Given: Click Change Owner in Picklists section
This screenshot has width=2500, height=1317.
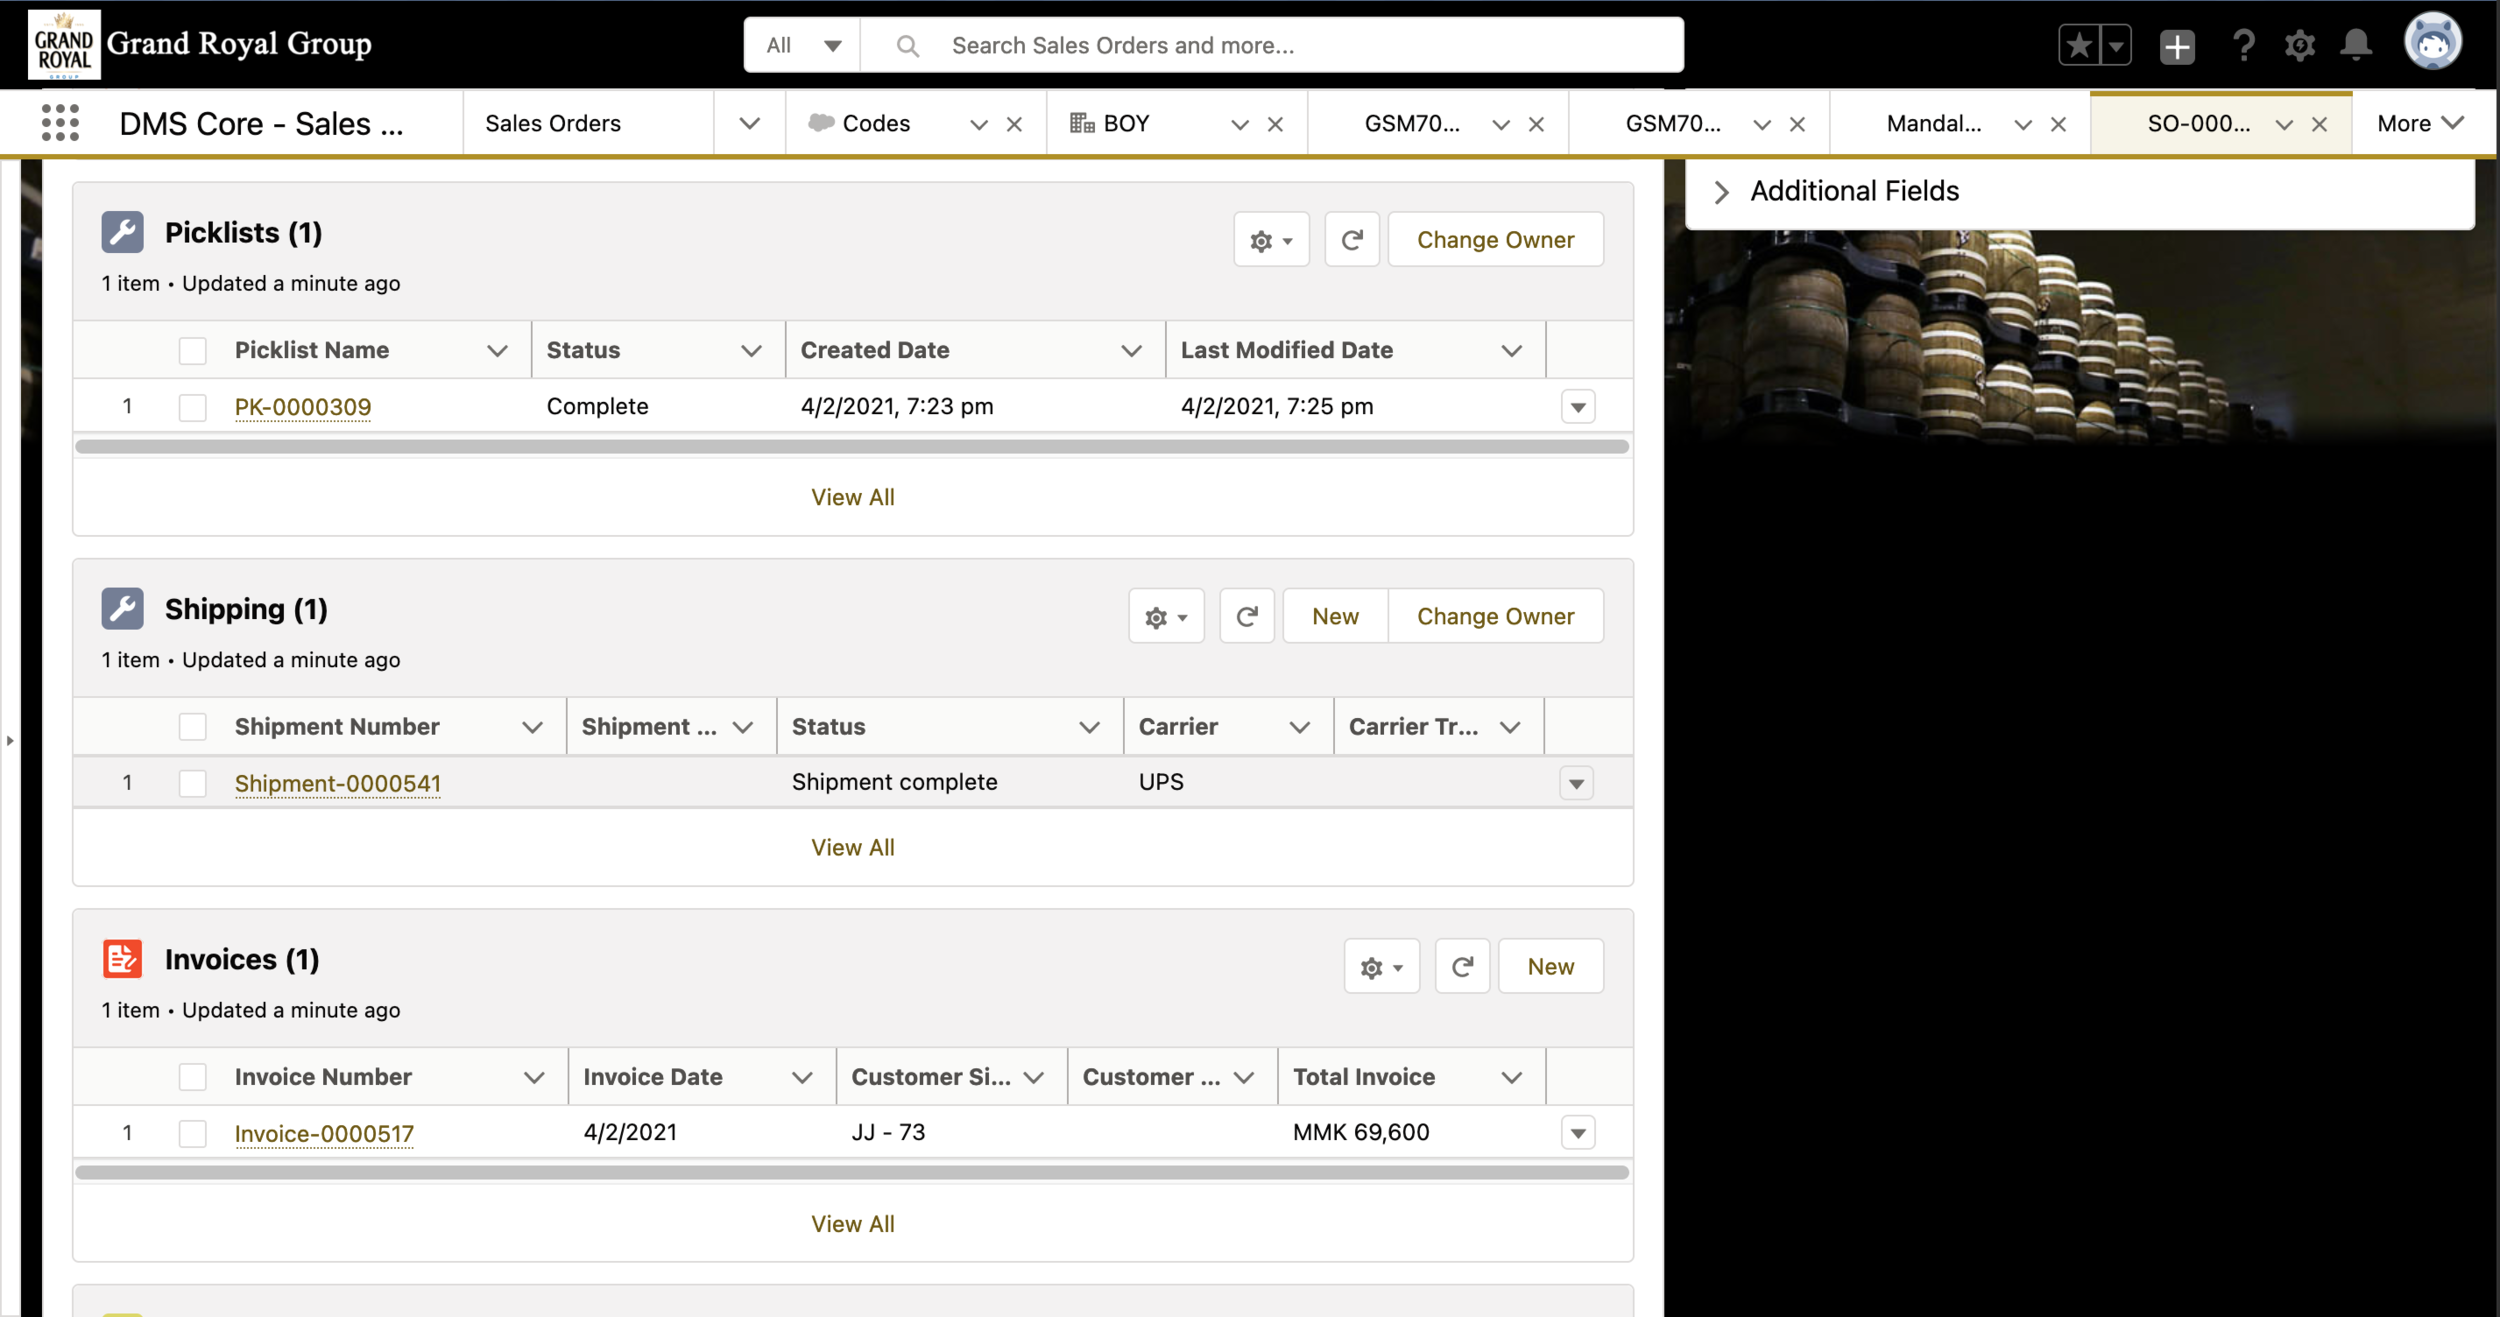Looking at the screenshot, I should click(1495, 240).
